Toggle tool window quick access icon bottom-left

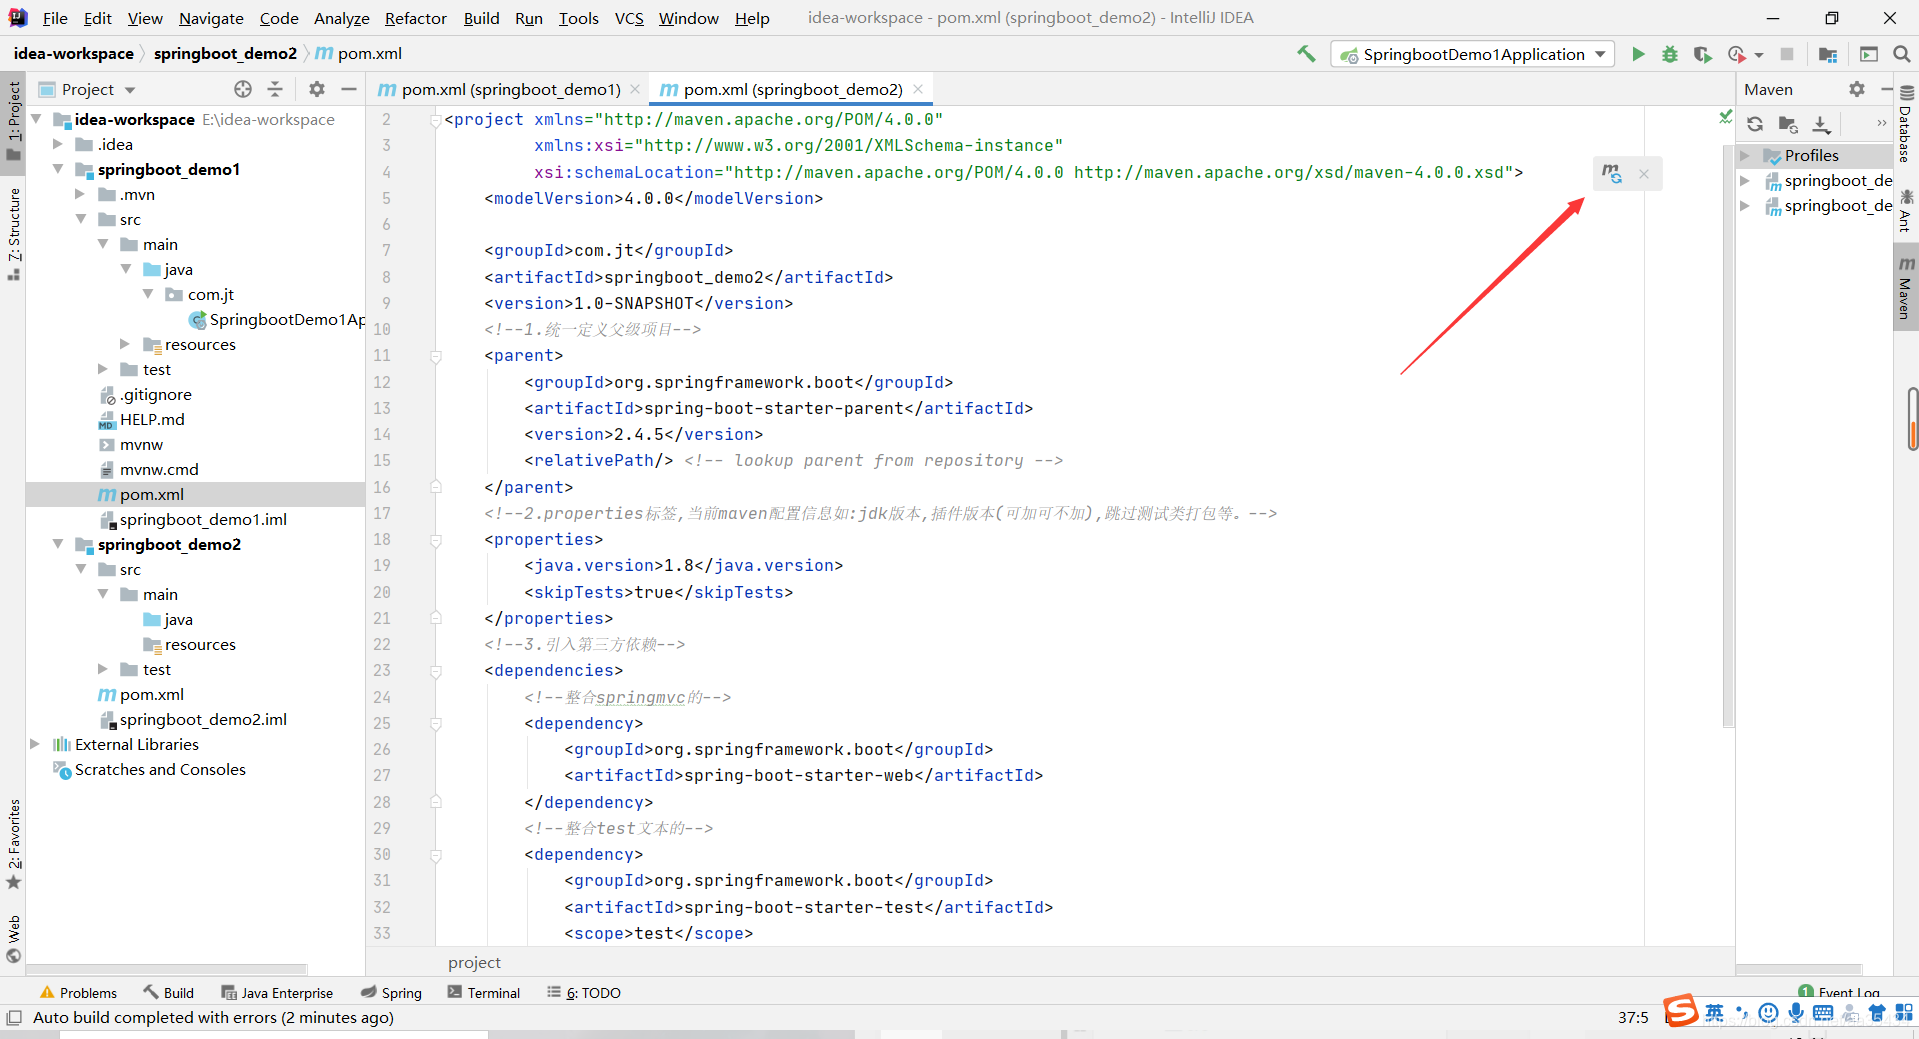(14, 1017)
